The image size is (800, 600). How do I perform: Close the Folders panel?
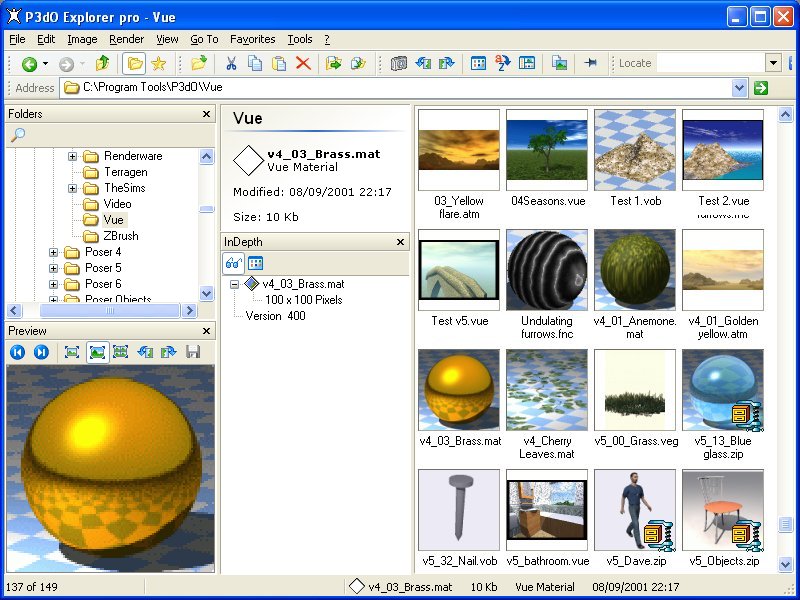pyautogui.click(x=206, y=114)
